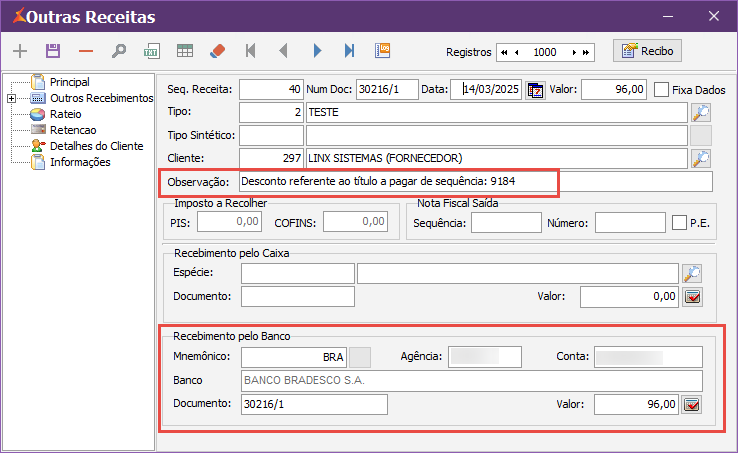Click Tipo Sintético code field
Viewport: 738px width, 453px height.
(x=271, y=136)
